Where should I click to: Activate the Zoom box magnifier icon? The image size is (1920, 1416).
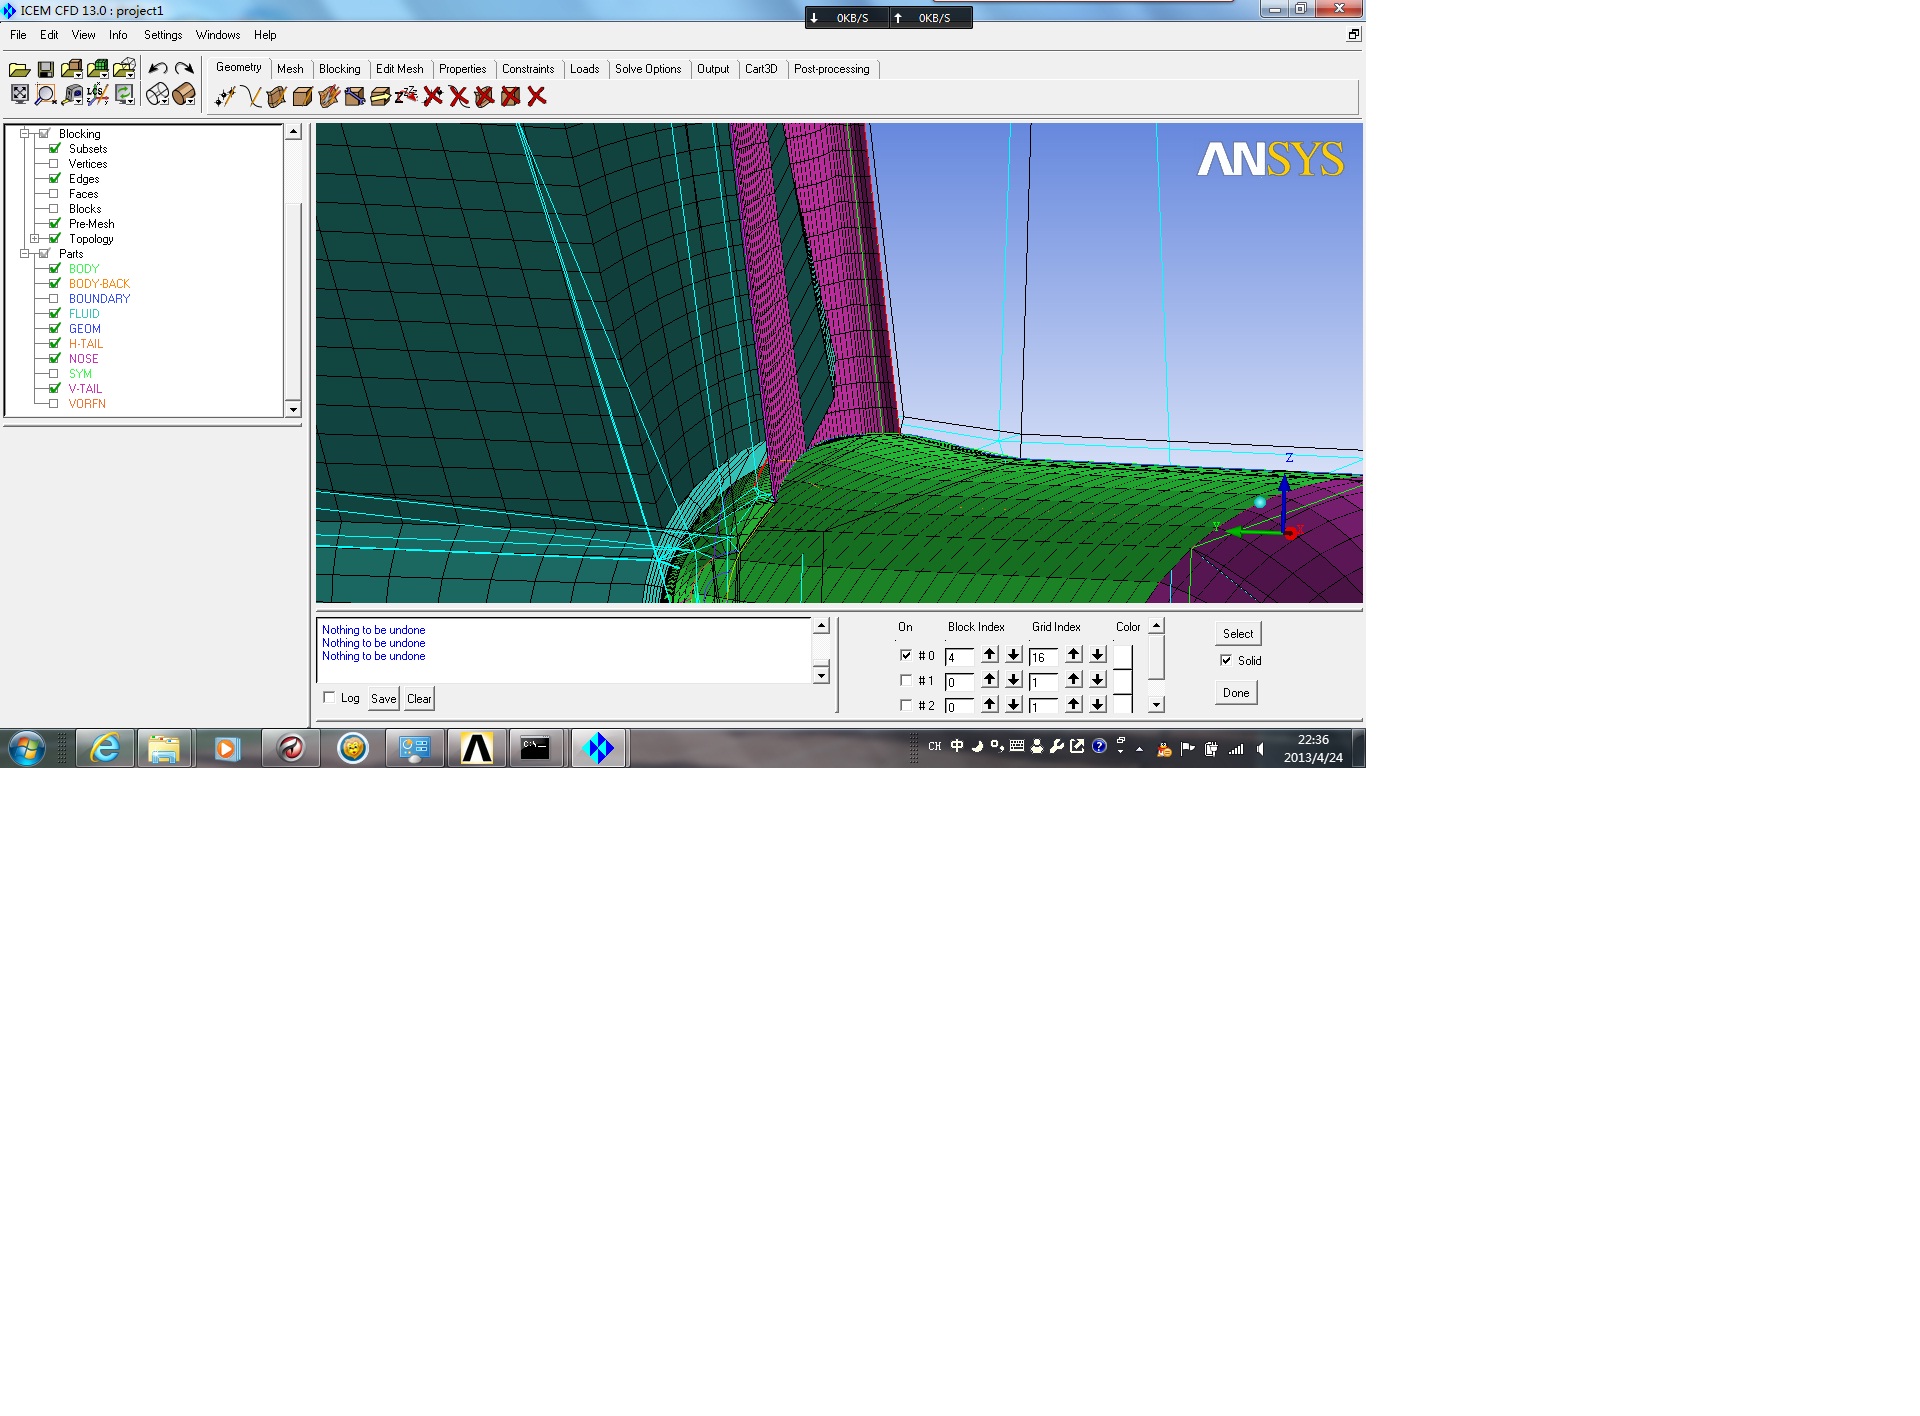coord(45,94)
